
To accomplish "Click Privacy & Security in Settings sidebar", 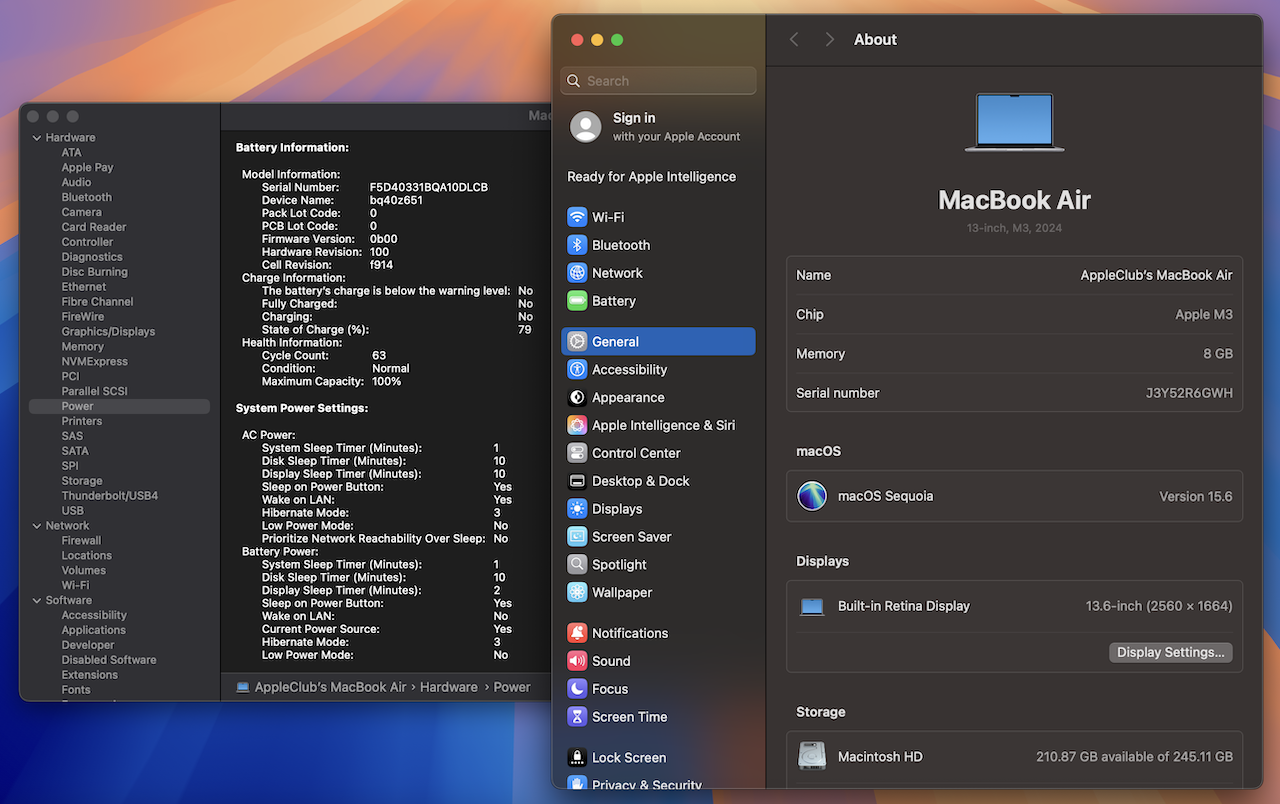I will (647, 785).
